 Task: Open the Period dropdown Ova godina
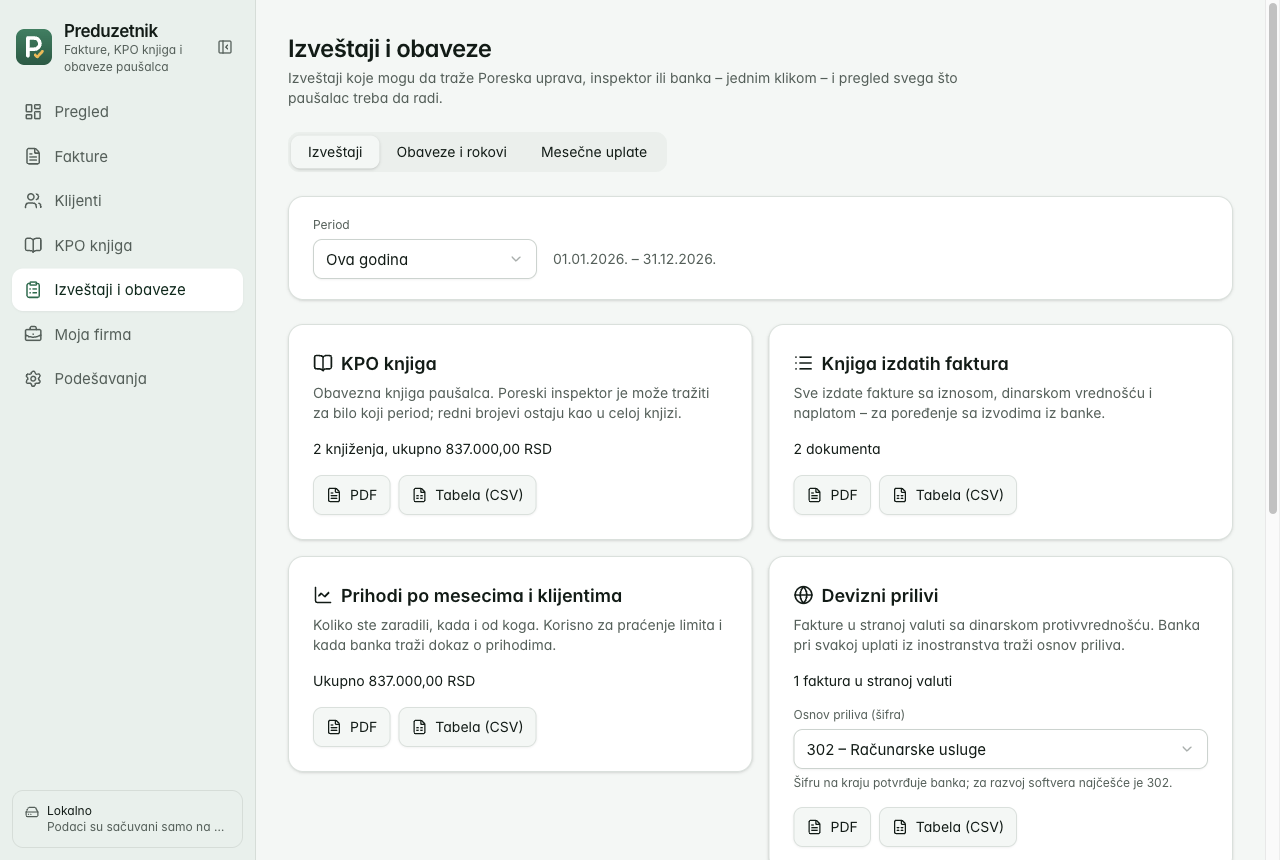425,259
